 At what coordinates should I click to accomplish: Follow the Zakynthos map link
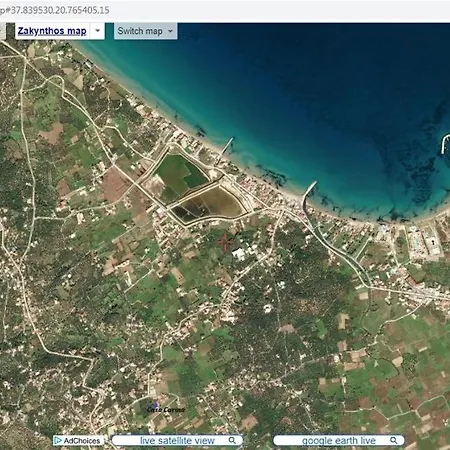pos(52,31)
